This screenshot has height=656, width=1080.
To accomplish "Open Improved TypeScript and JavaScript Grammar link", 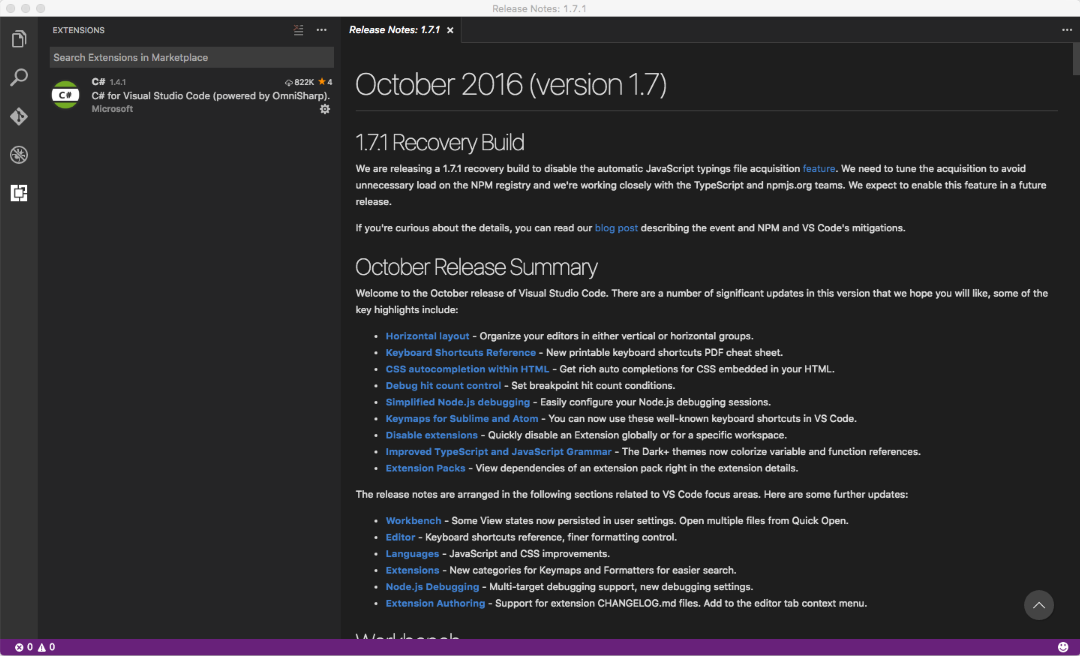I will pyautogui.click(x=498, y=452).
